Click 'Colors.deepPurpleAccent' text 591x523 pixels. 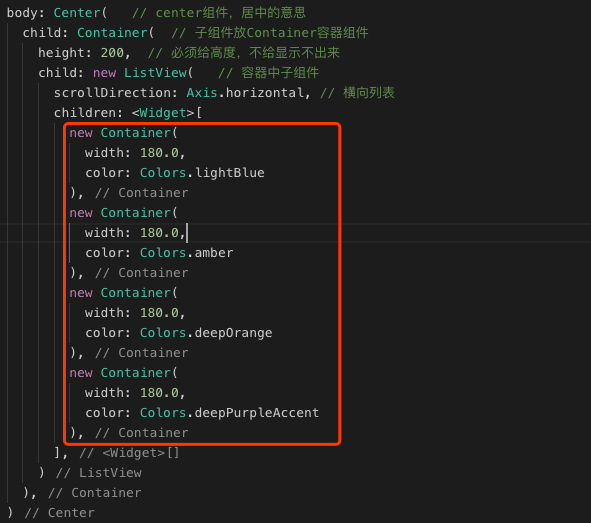[230, 413]
